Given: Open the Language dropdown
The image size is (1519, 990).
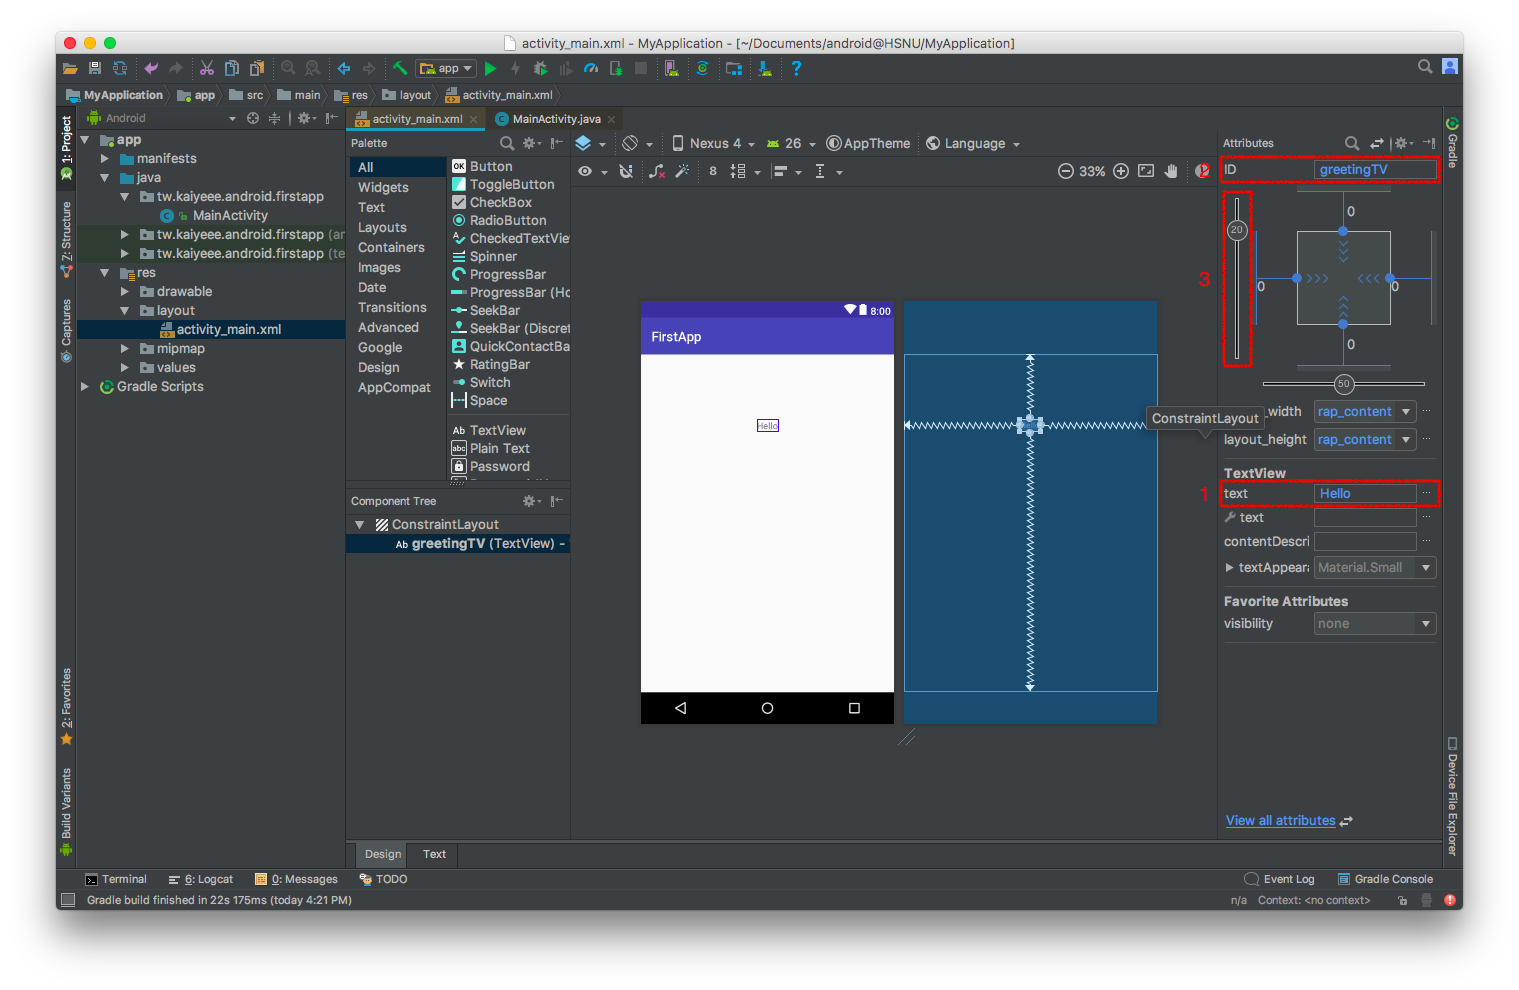Looking at the screenshot, I should [x=973, y=143].
